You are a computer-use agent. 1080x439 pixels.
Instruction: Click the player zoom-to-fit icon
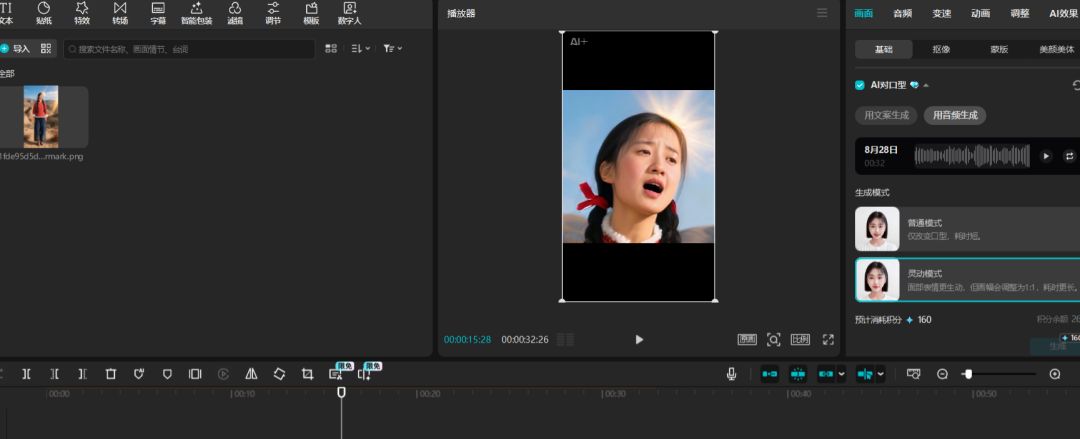(773, 339)
